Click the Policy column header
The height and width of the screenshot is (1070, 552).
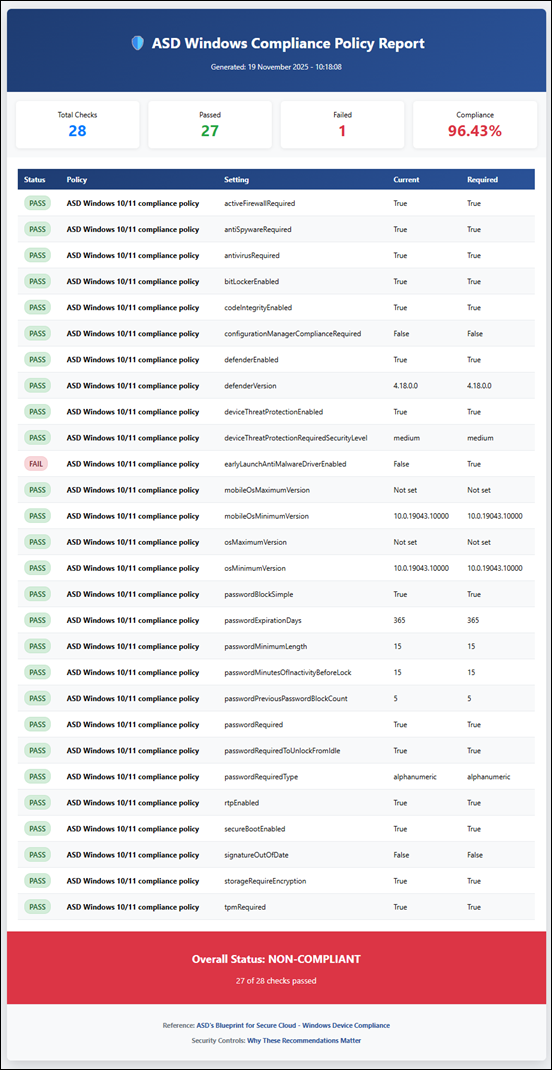point(77,180)
